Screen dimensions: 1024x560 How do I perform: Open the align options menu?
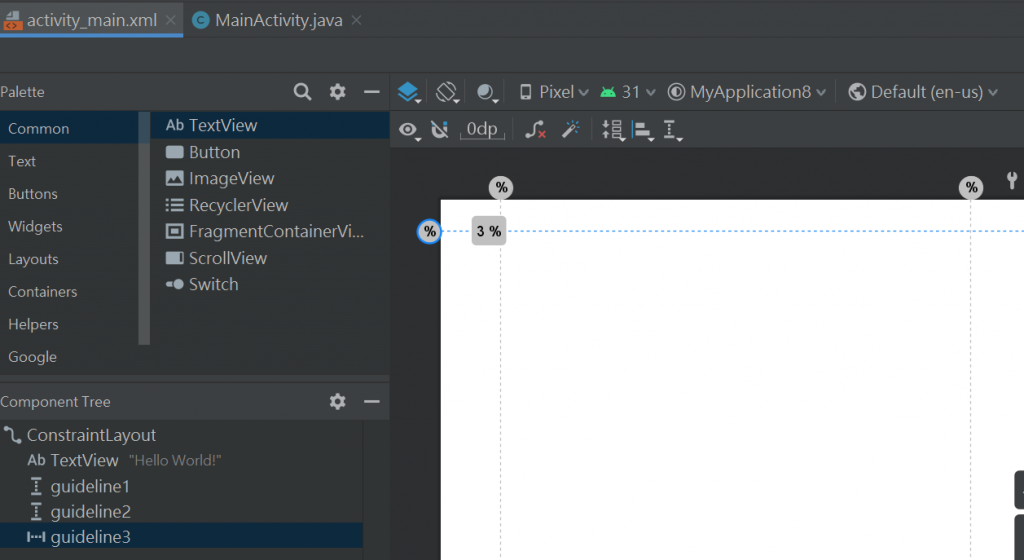pos(643,131)
